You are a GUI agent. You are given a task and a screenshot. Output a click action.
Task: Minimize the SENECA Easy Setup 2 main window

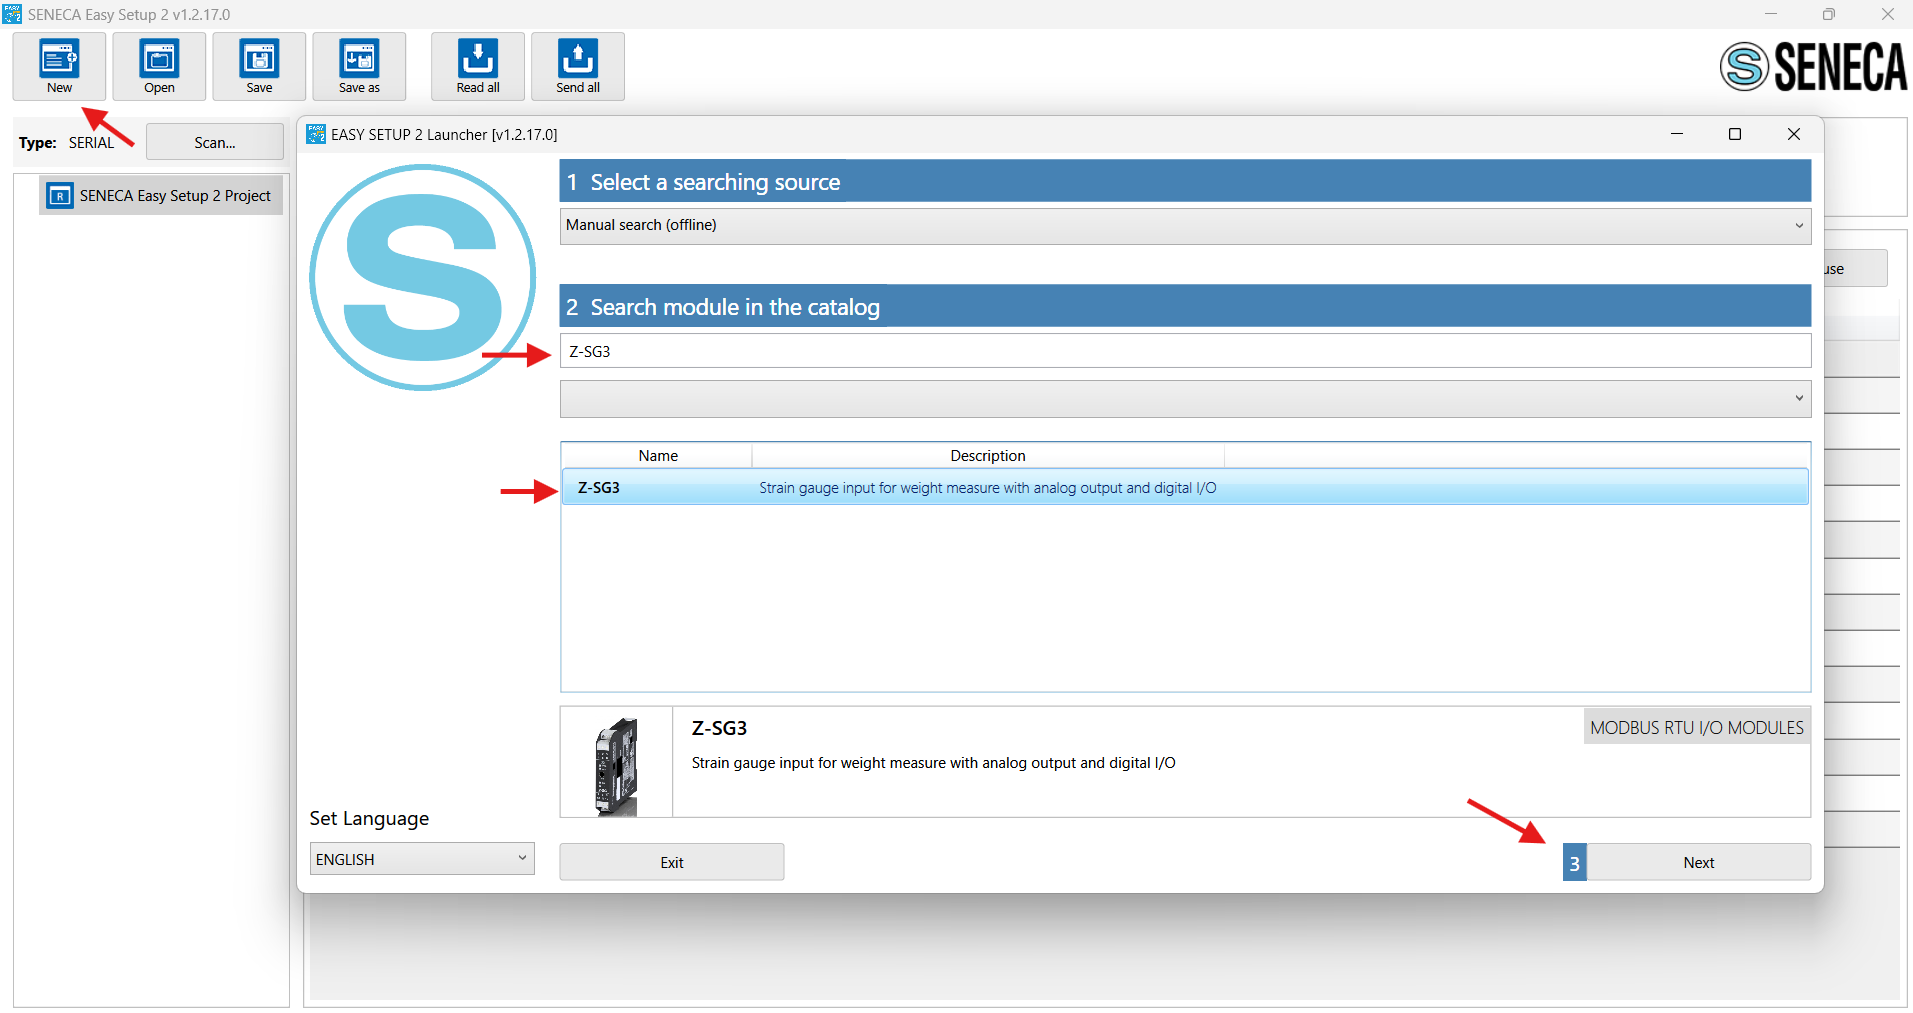click(x=1771, y=14)
